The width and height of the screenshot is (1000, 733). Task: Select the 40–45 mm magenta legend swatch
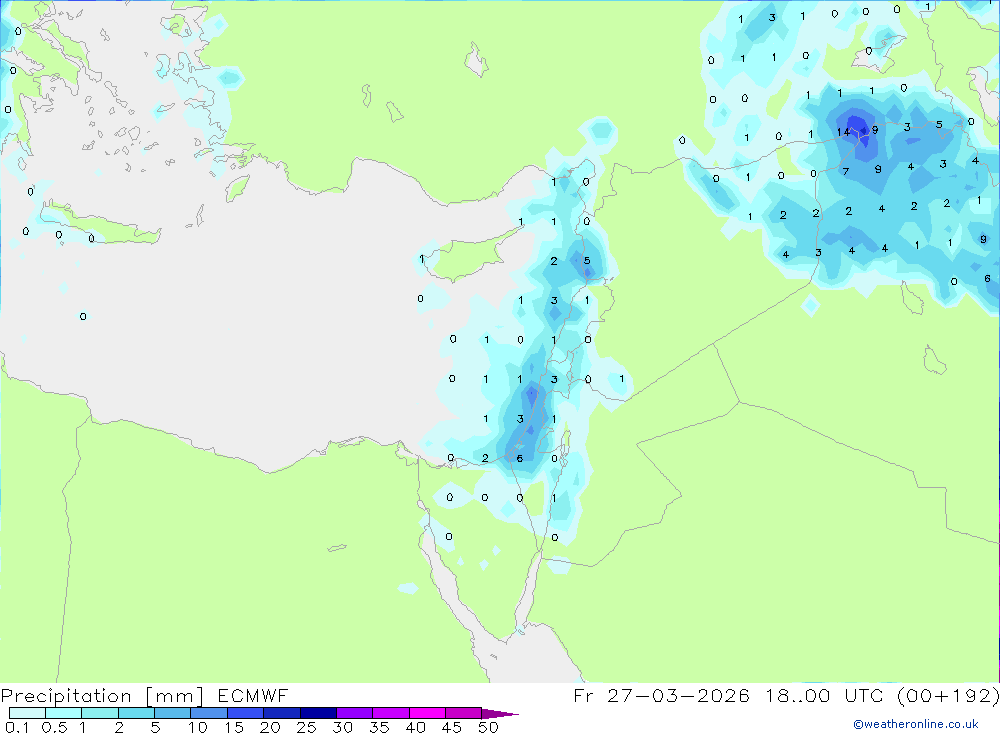coord(427,713)
